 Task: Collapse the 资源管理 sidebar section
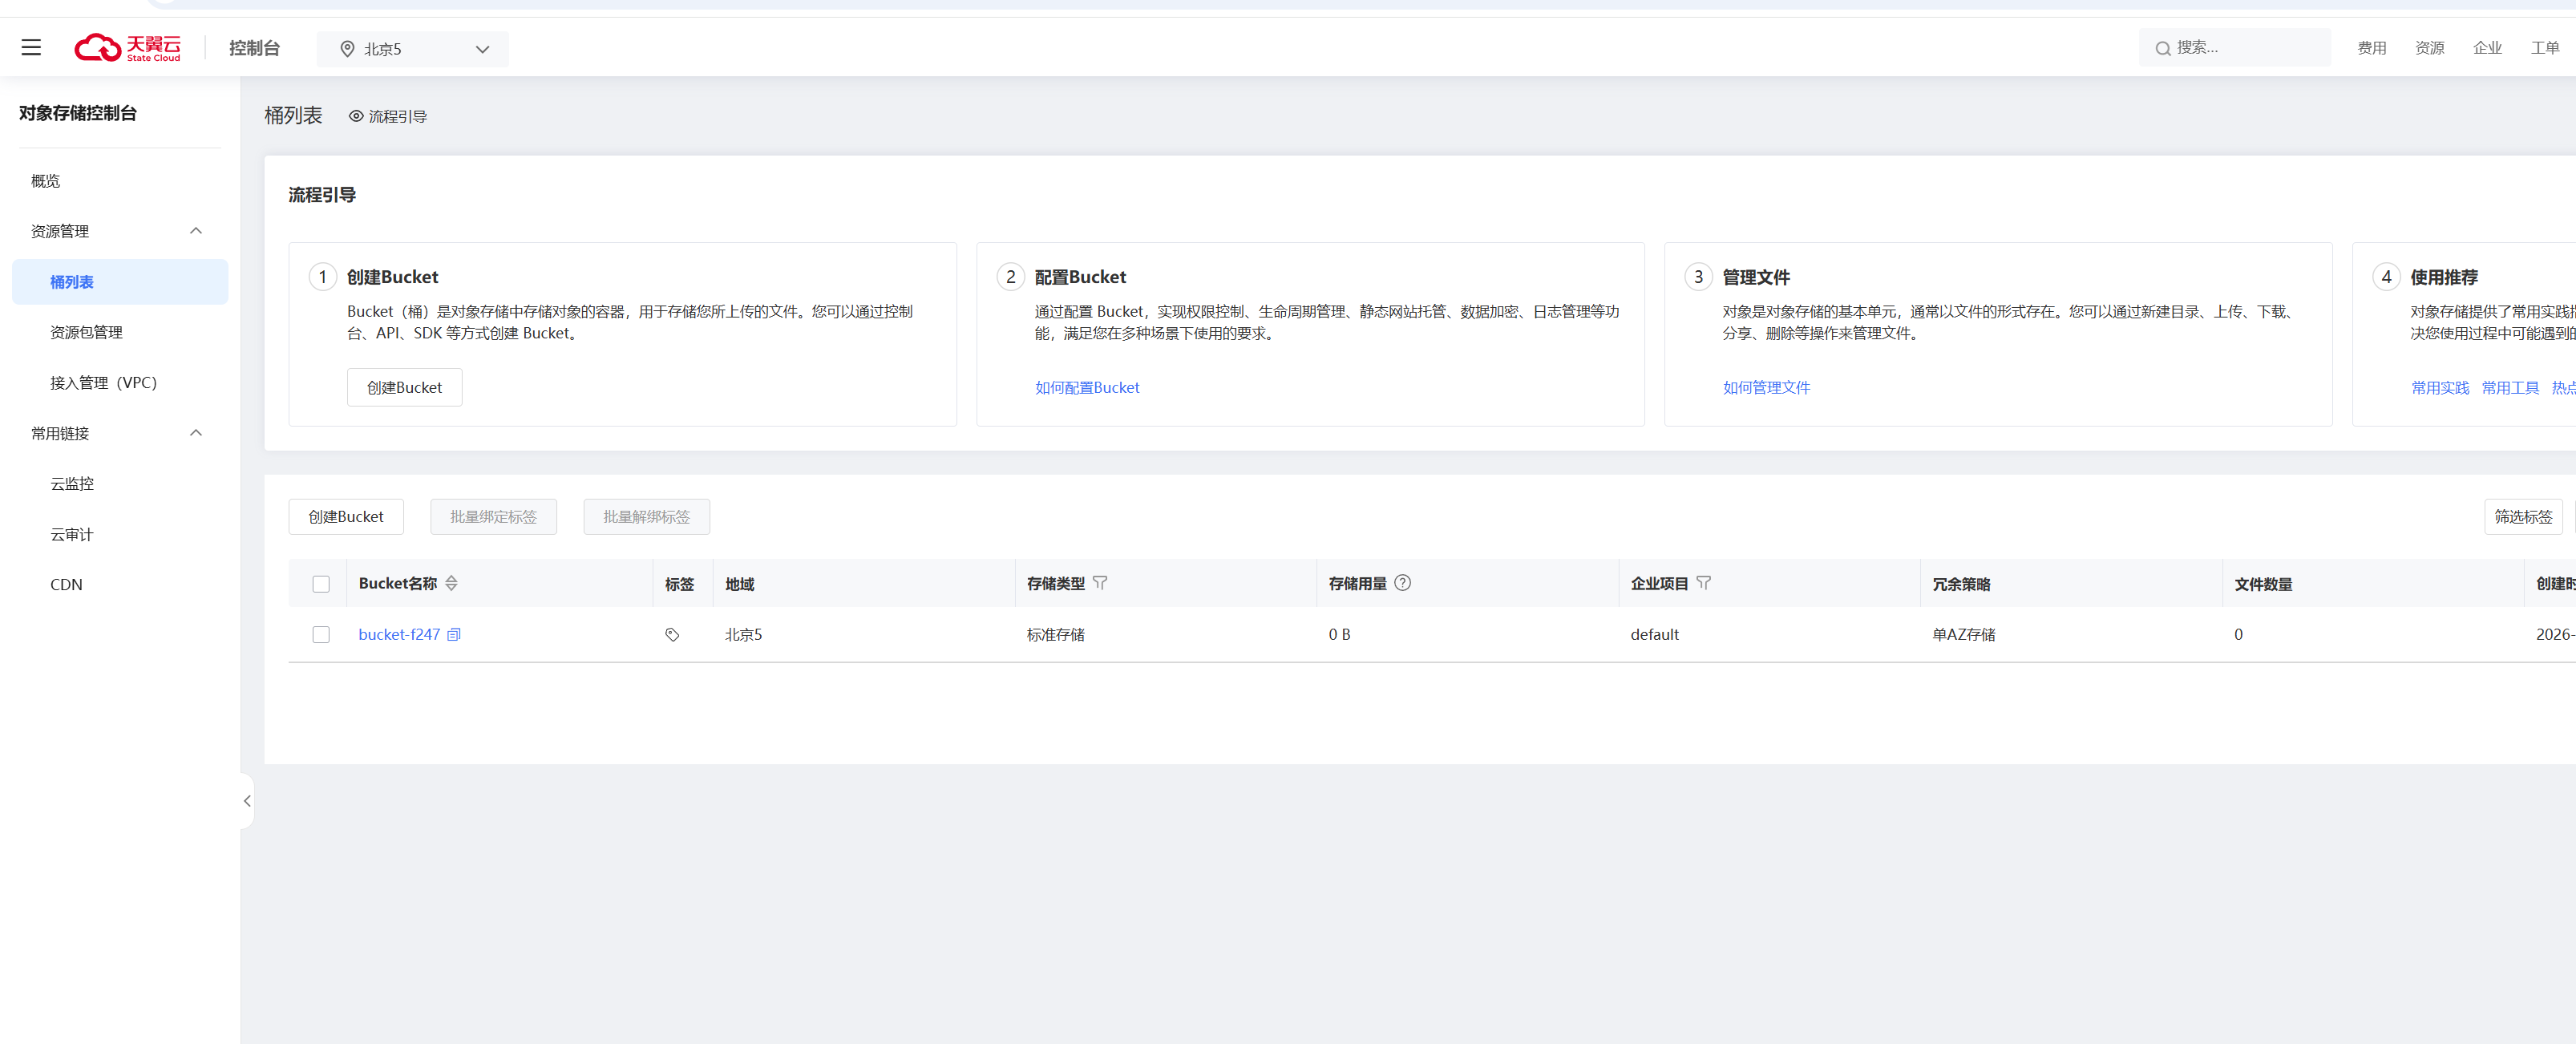[x=196, y=231]
